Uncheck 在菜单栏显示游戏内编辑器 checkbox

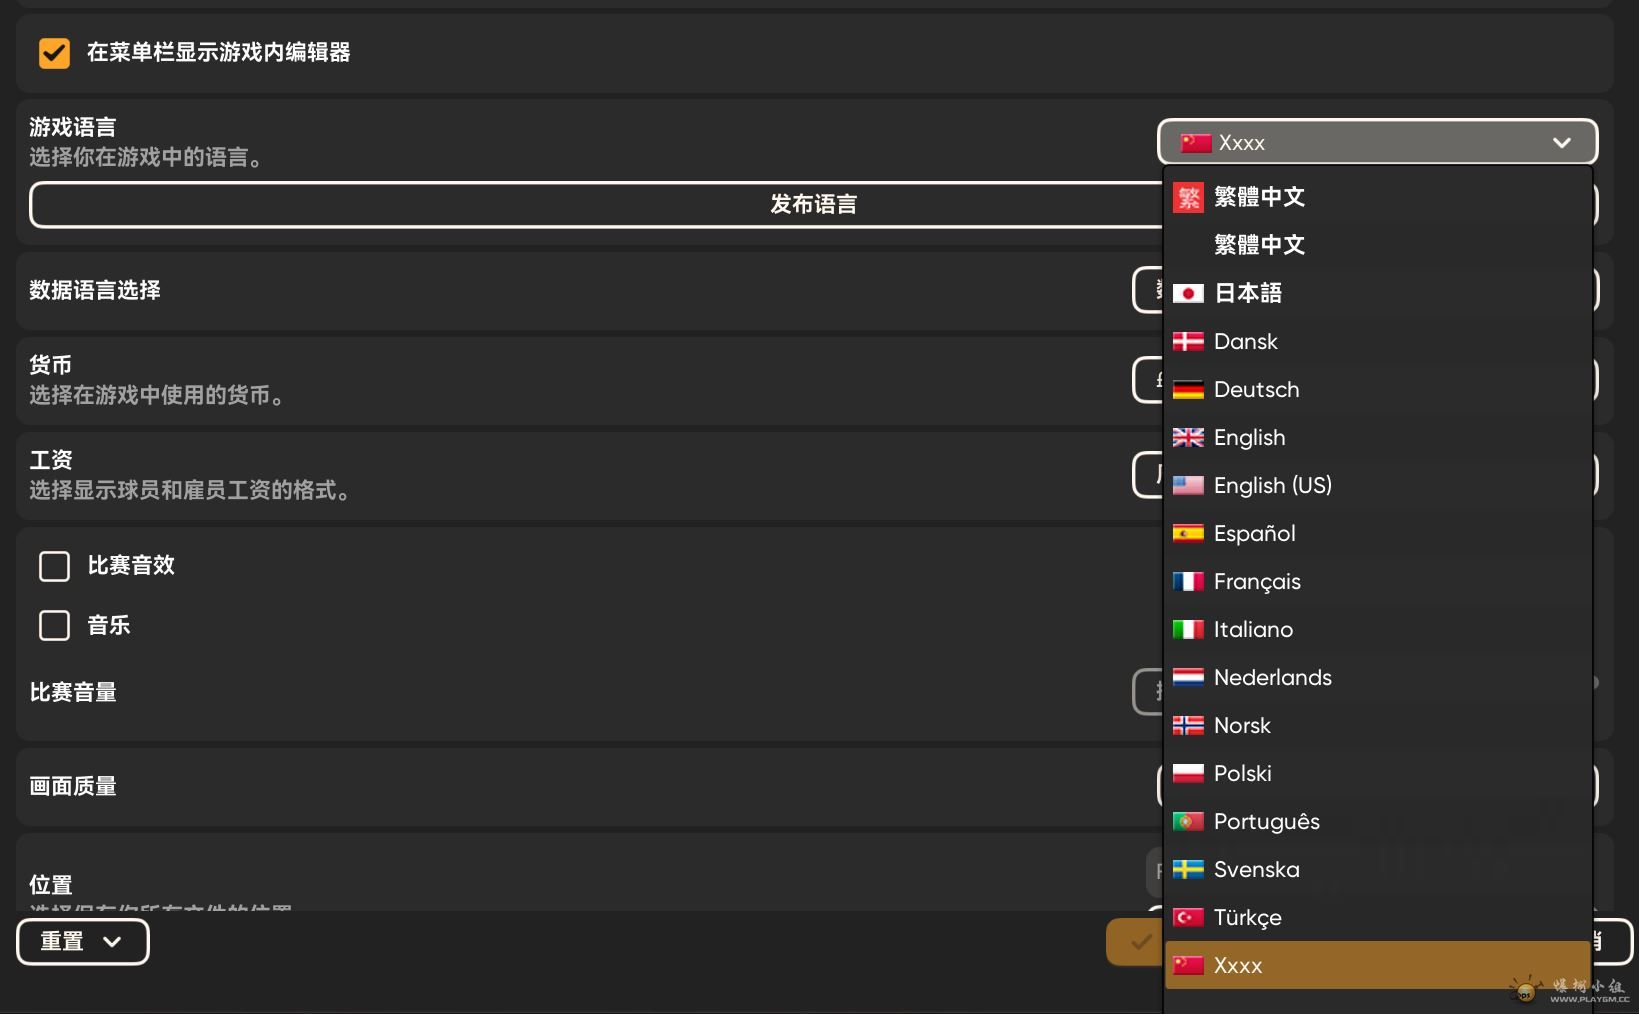54,53
